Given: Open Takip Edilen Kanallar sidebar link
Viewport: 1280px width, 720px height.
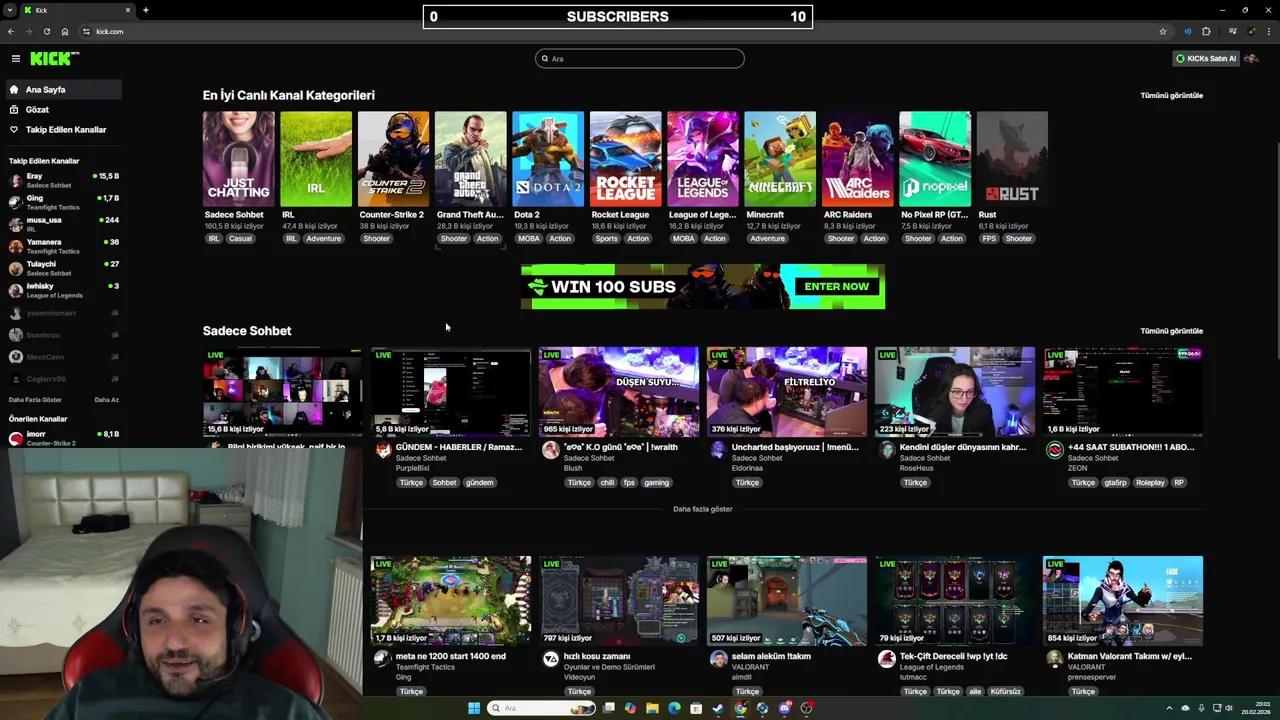Looking at the screenshot, I should click(x=62, y=130).
